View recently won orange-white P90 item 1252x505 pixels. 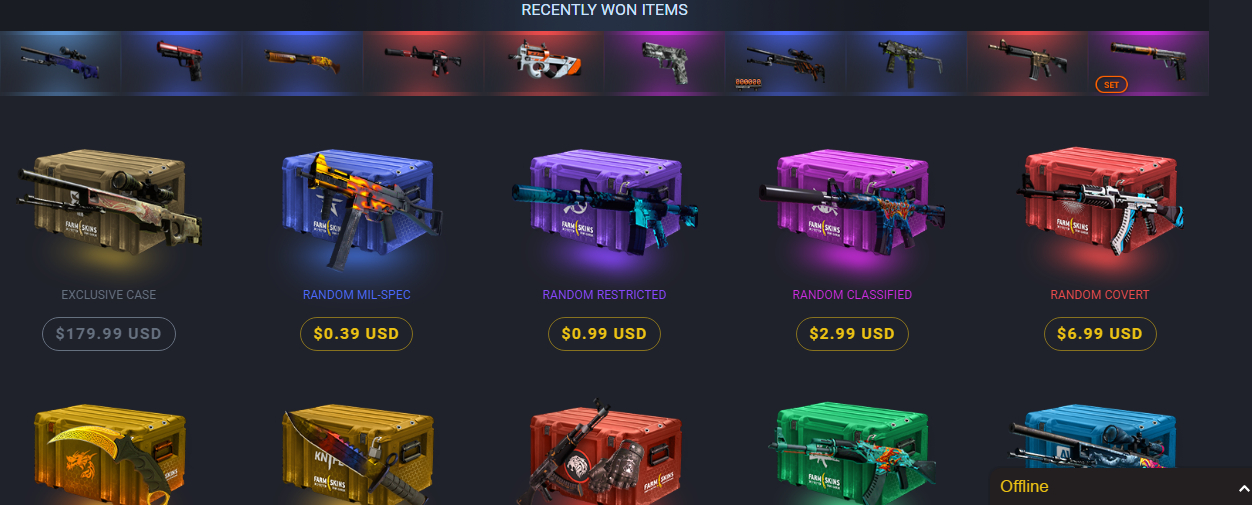[x=544, y=63]
